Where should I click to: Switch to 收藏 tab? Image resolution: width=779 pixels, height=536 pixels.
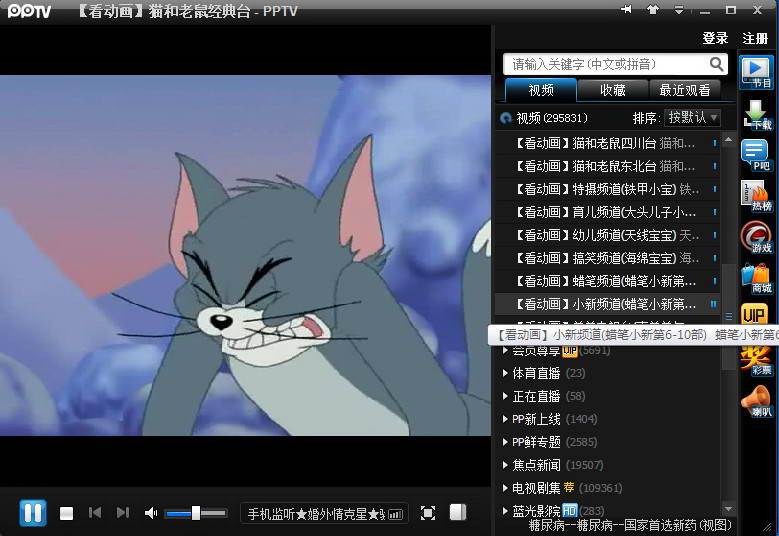click(613, 90)
